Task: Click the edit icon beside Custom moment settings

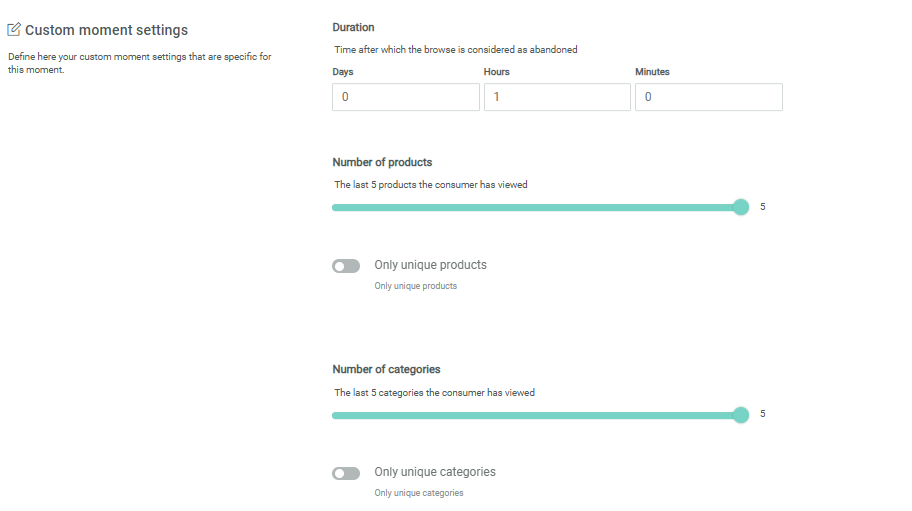Action: [x=14, y=30]
